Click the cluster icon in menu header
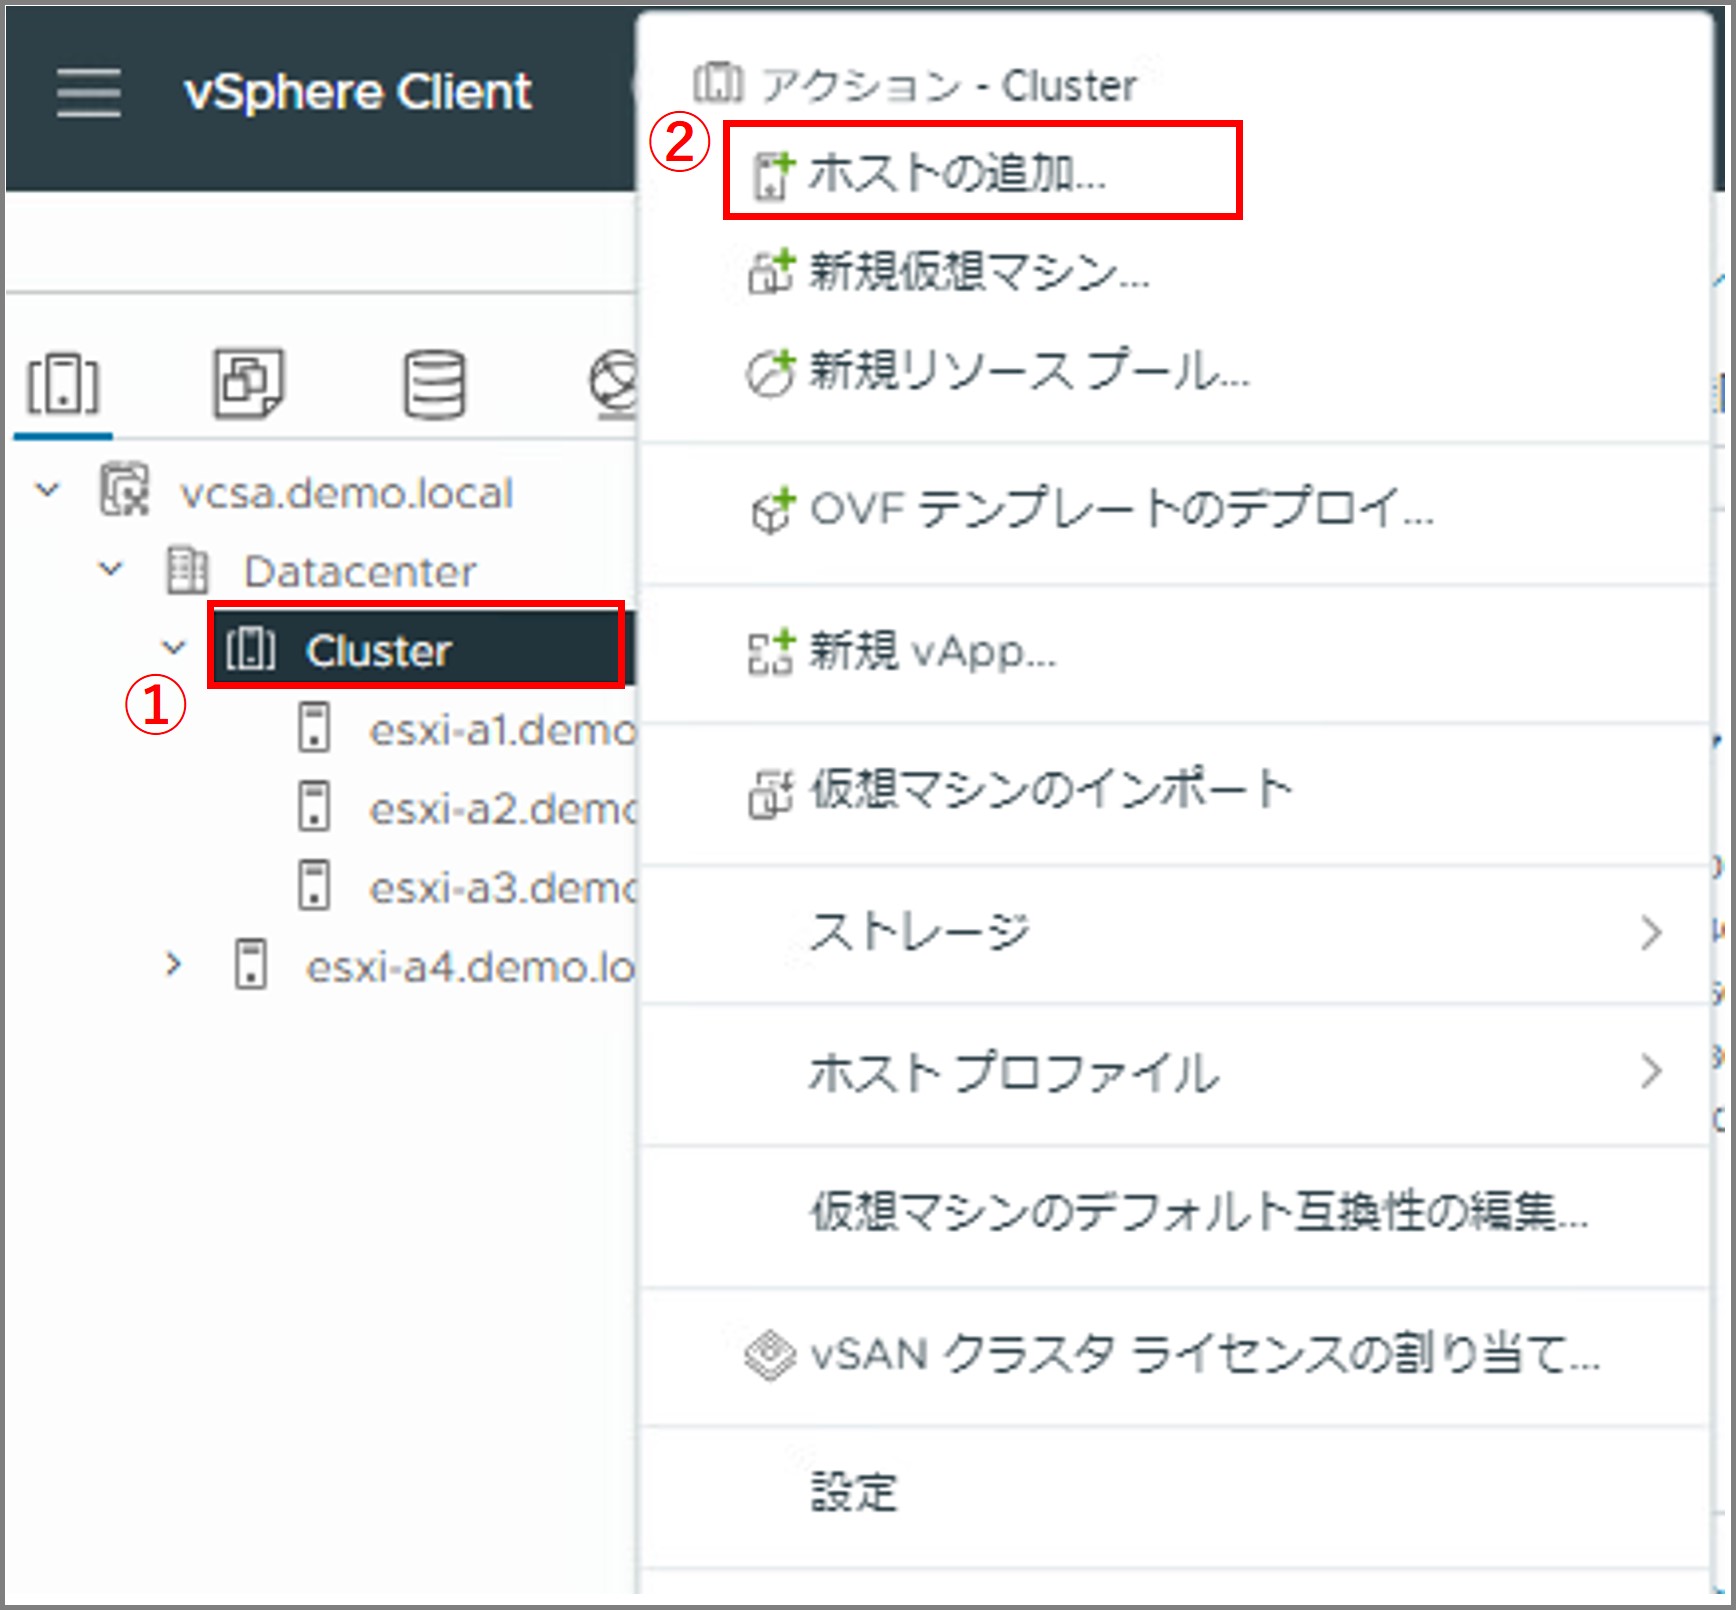 tap(718, 83)
